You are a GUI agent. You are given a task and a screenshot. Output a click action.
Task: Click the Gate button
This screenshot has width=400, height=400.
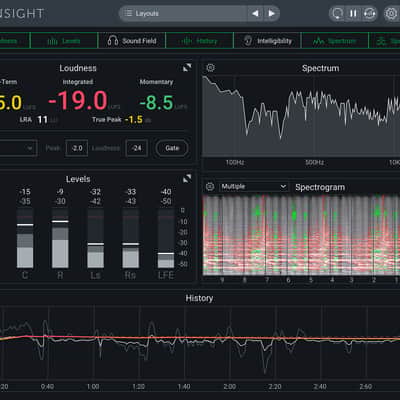click(172, 148)
